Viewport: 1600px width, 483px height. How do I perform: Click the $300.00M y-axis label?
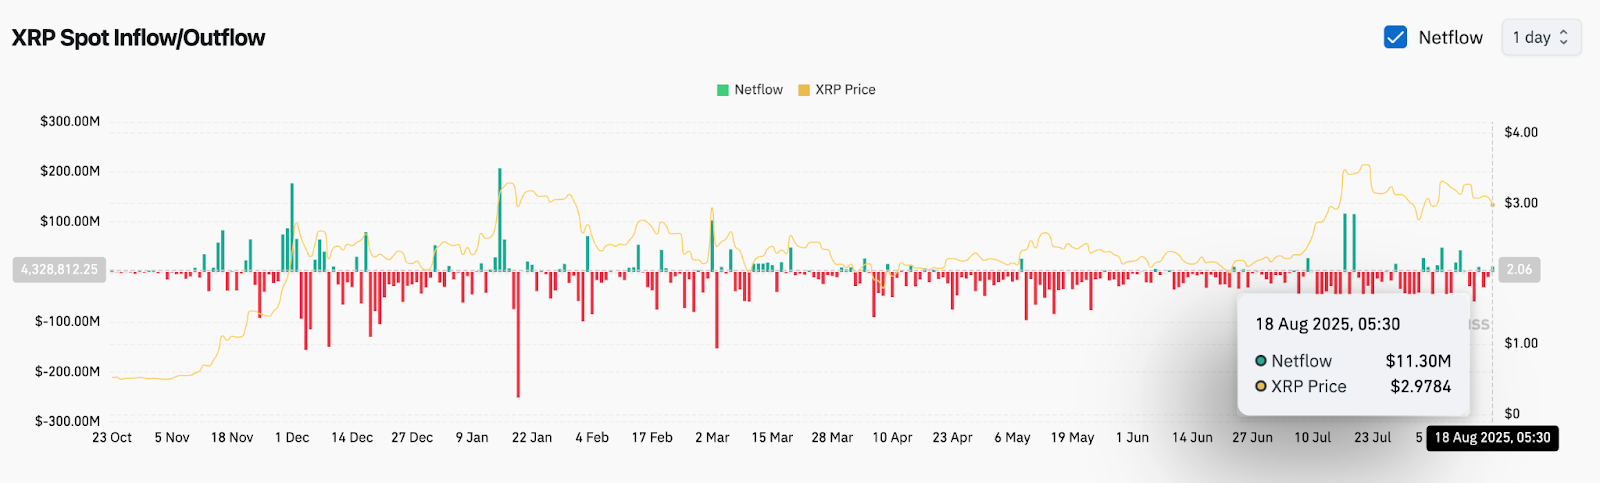(70, 121)
